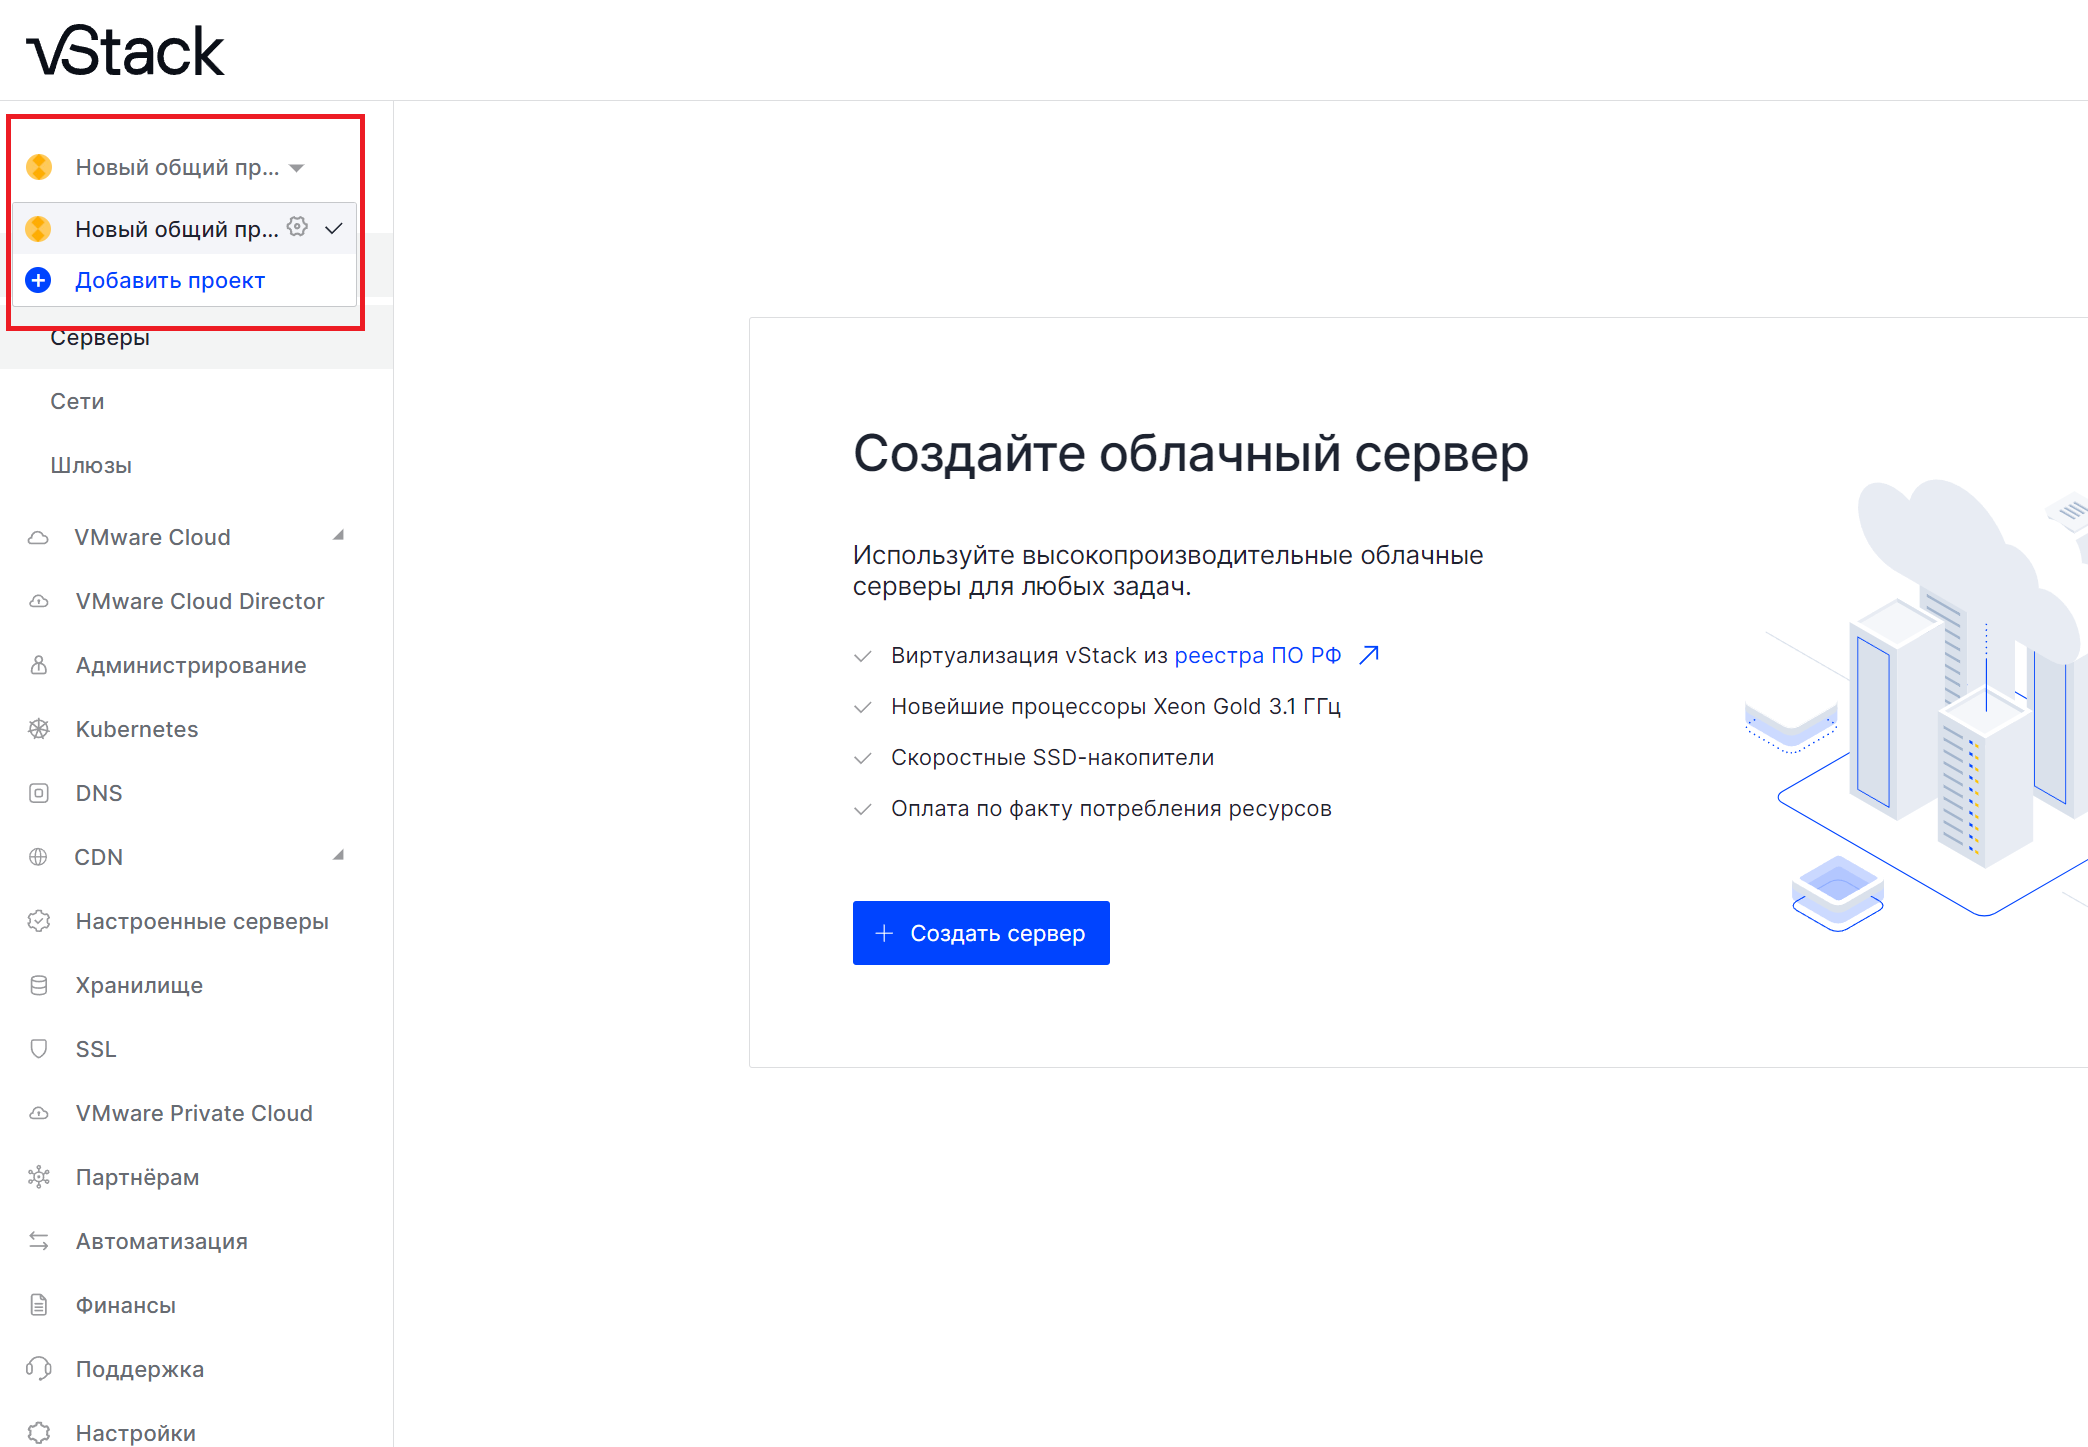2088x1447 pixels.
Task: Click the Настройки gear icon
Action: tap(38, 1433)
